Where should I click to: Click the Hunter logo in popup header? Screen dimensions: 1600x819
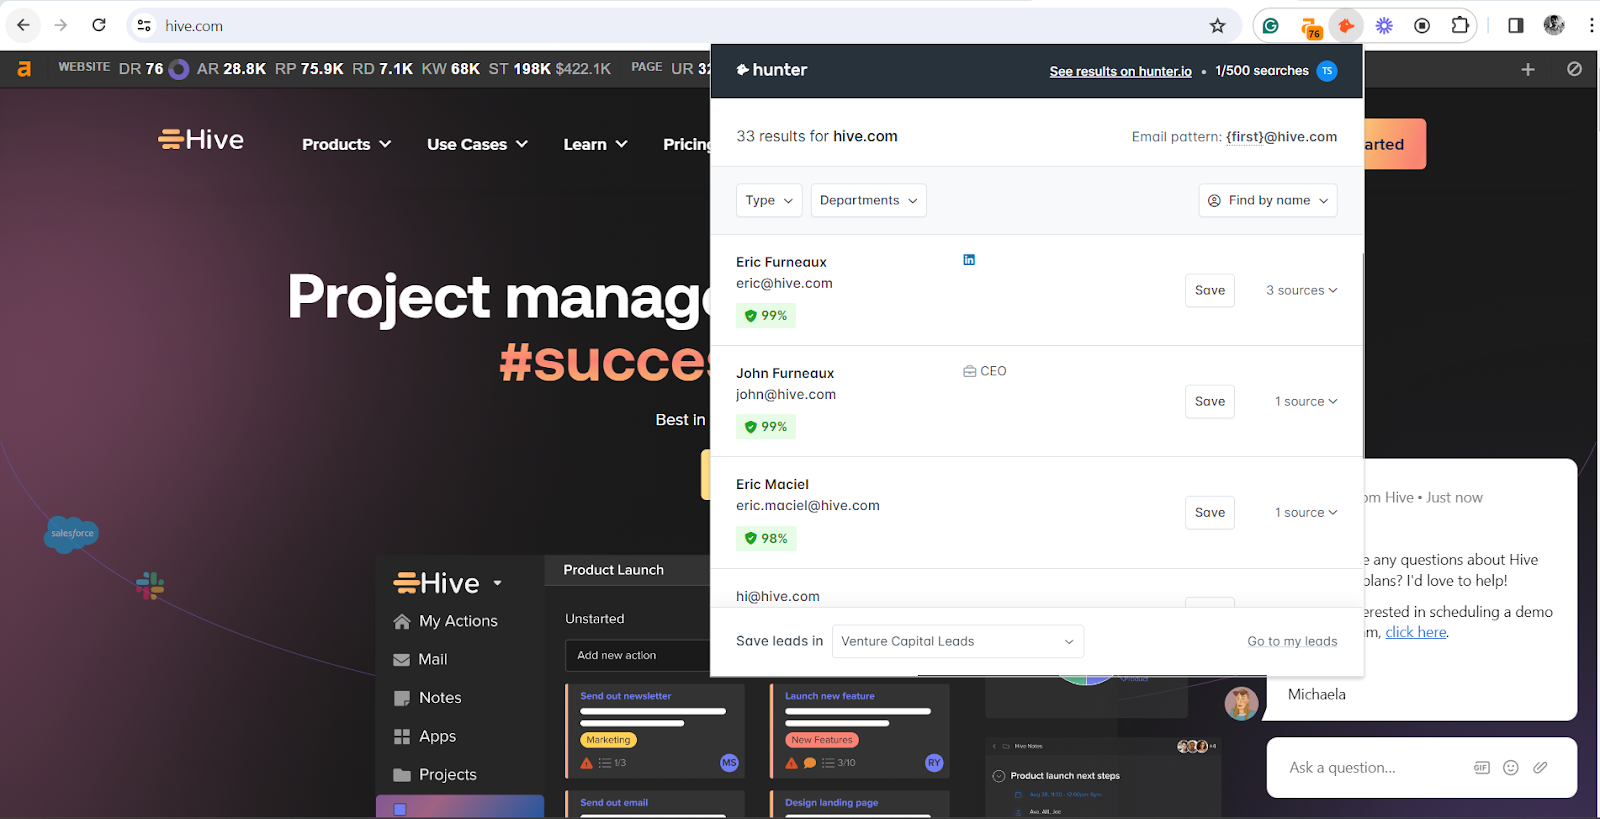[x=772, y=70]
